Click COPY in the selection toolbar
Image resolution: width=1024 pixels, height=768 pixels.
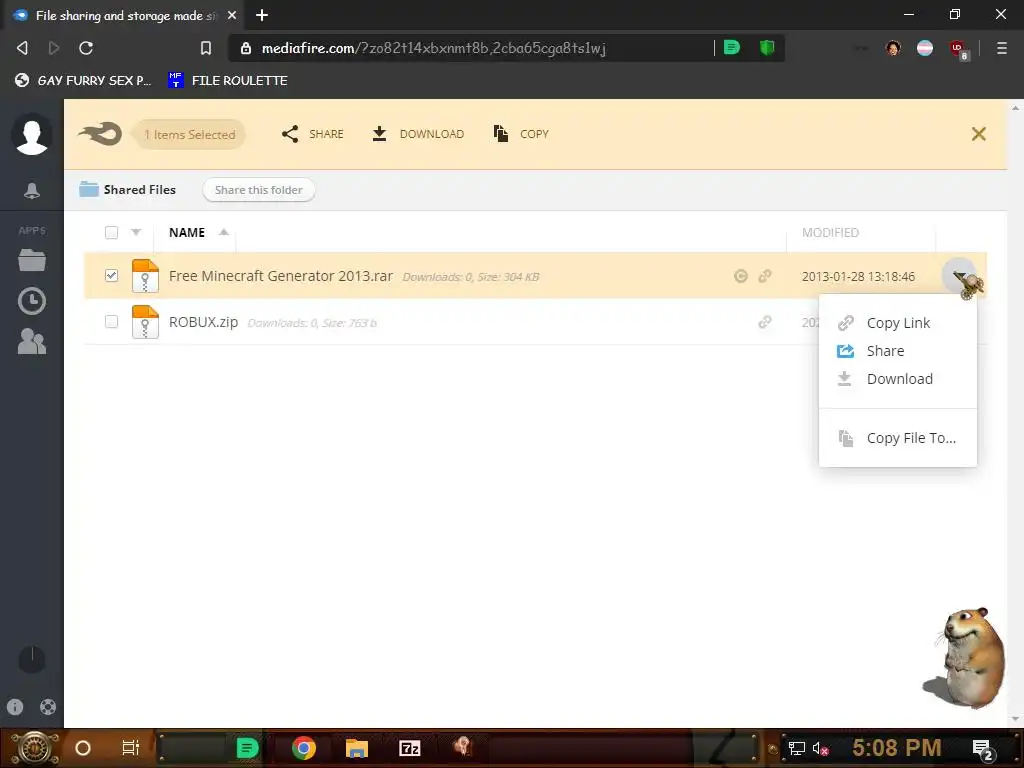[x=521, y=134]
